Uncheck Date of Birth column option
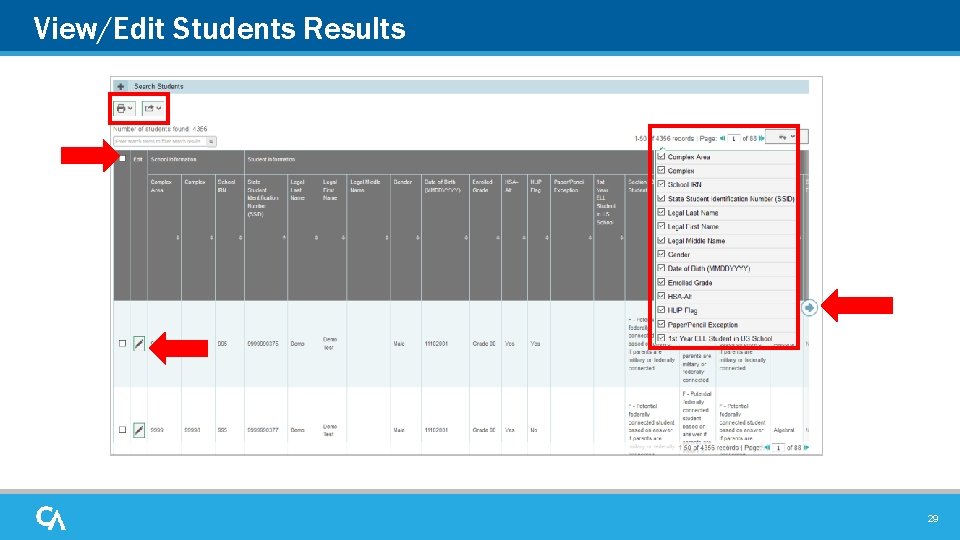960x540 pixels. pos(661,268)
